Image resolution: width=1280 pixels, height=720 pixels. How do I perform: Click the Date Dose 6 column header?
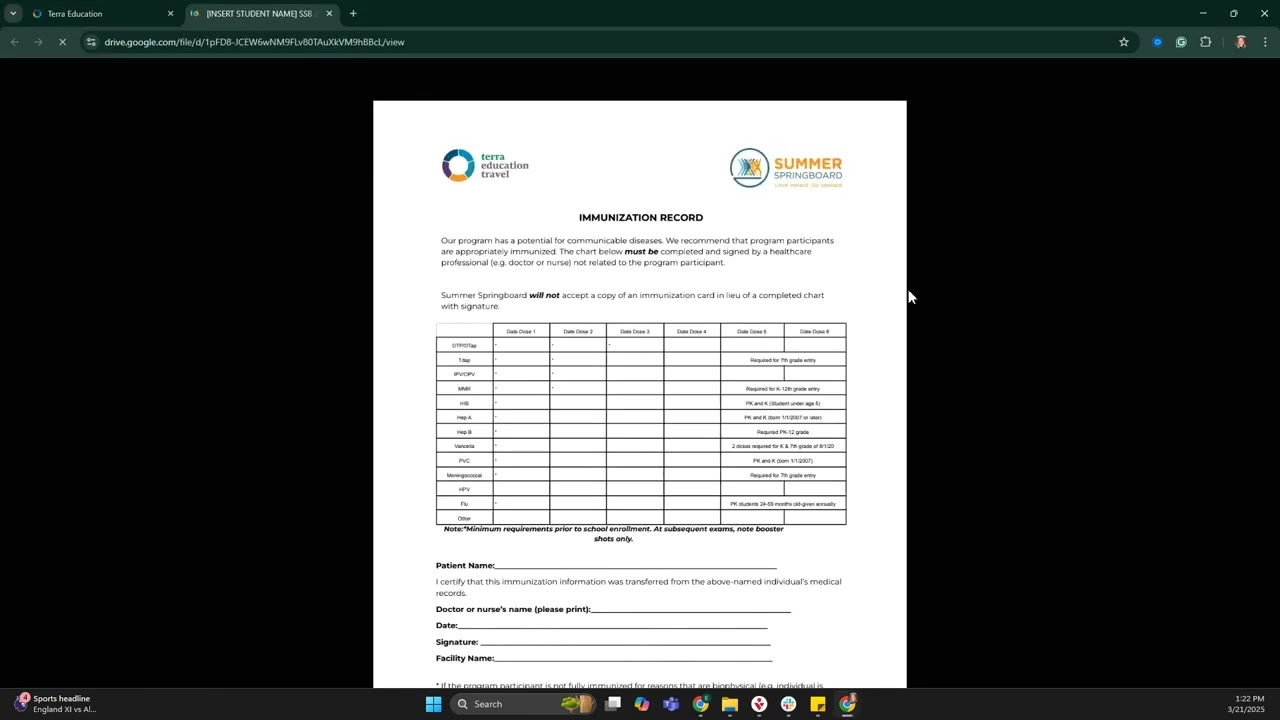[814, 331]
